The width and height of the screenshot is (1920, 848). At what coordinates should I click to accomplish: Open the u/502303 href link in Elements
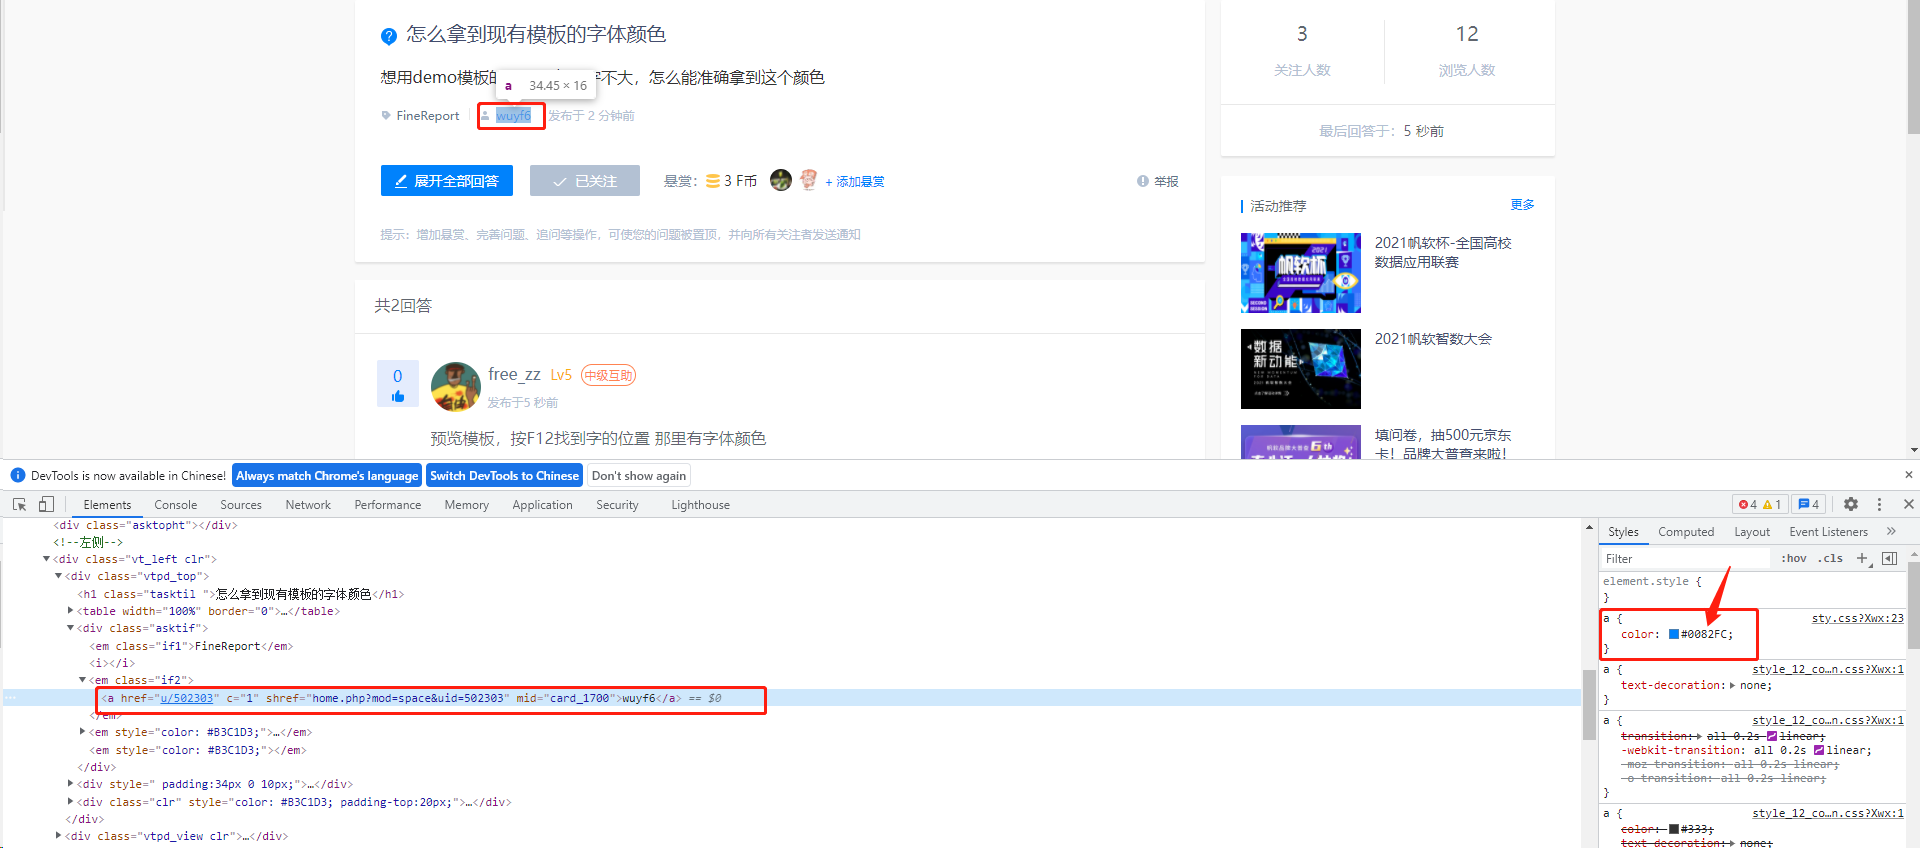(x=186, y=698)
